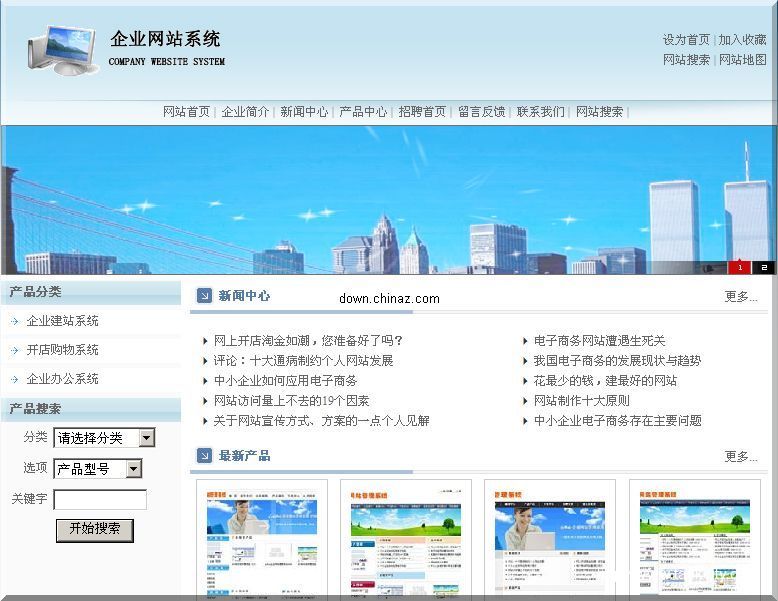This screenshot has height=601, width=778.
Task: Open 留言反馈 navigation item
Action: (481, 112)
